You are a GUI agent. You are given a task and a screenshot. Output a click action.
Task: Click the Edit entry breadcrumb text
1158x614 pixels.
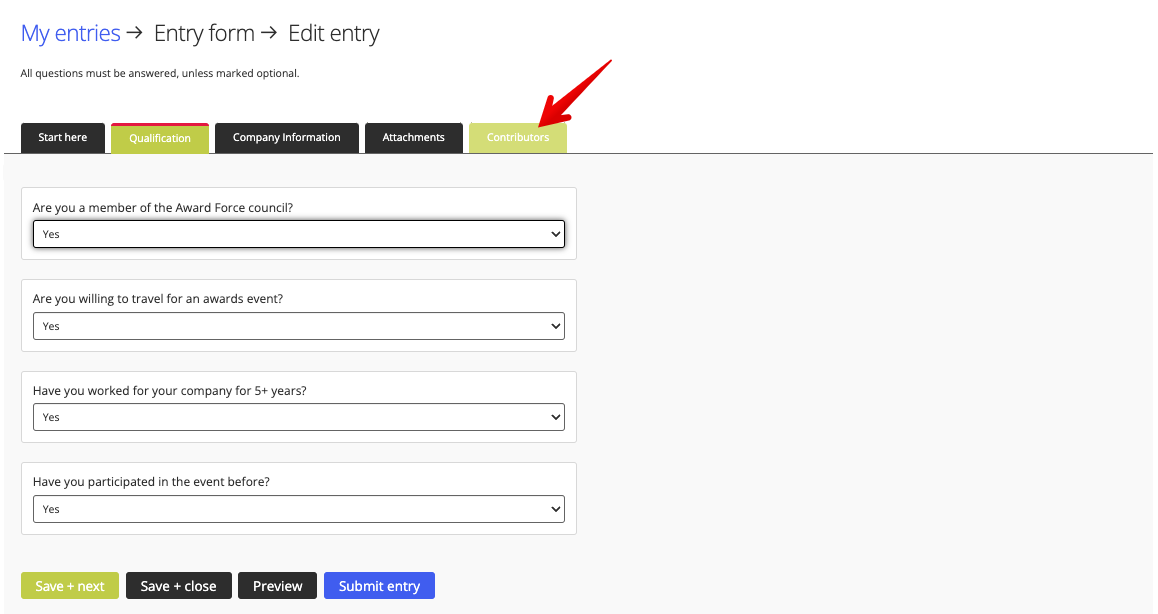[x=333, y=32]
